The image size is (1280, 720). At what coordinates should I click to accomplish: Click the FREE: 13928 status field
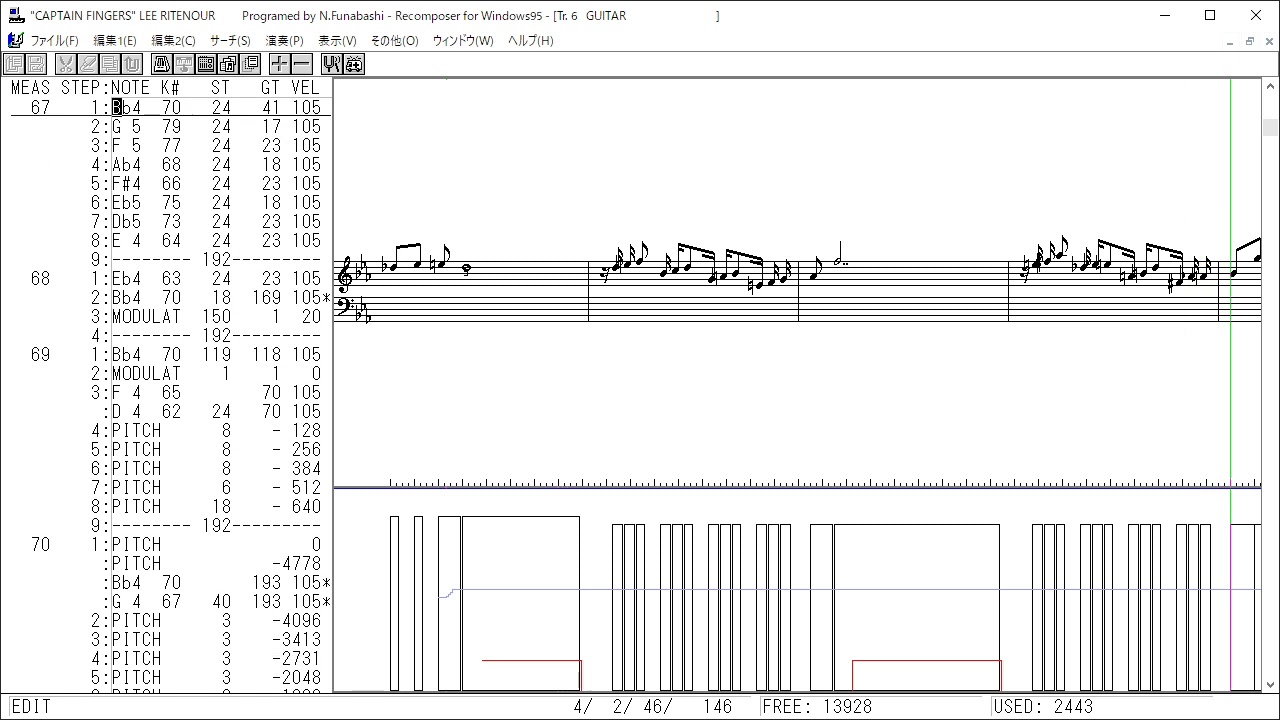click(817, 707)
